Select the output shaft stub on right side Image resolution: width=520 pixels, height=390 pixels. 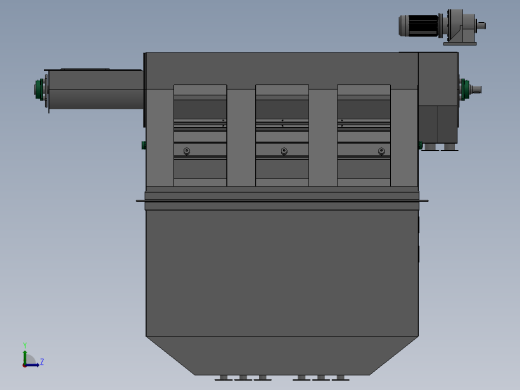click(477, 89)
